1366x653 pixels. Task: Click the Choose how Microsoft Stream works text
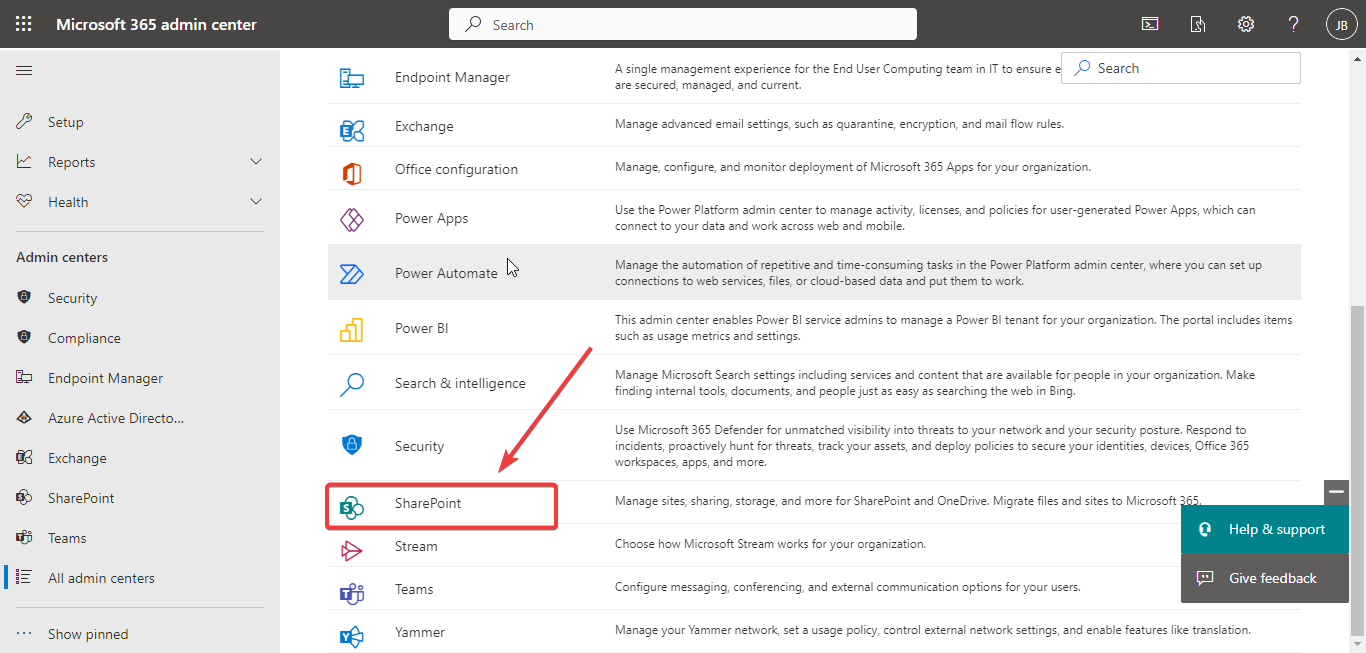(770, 544)
